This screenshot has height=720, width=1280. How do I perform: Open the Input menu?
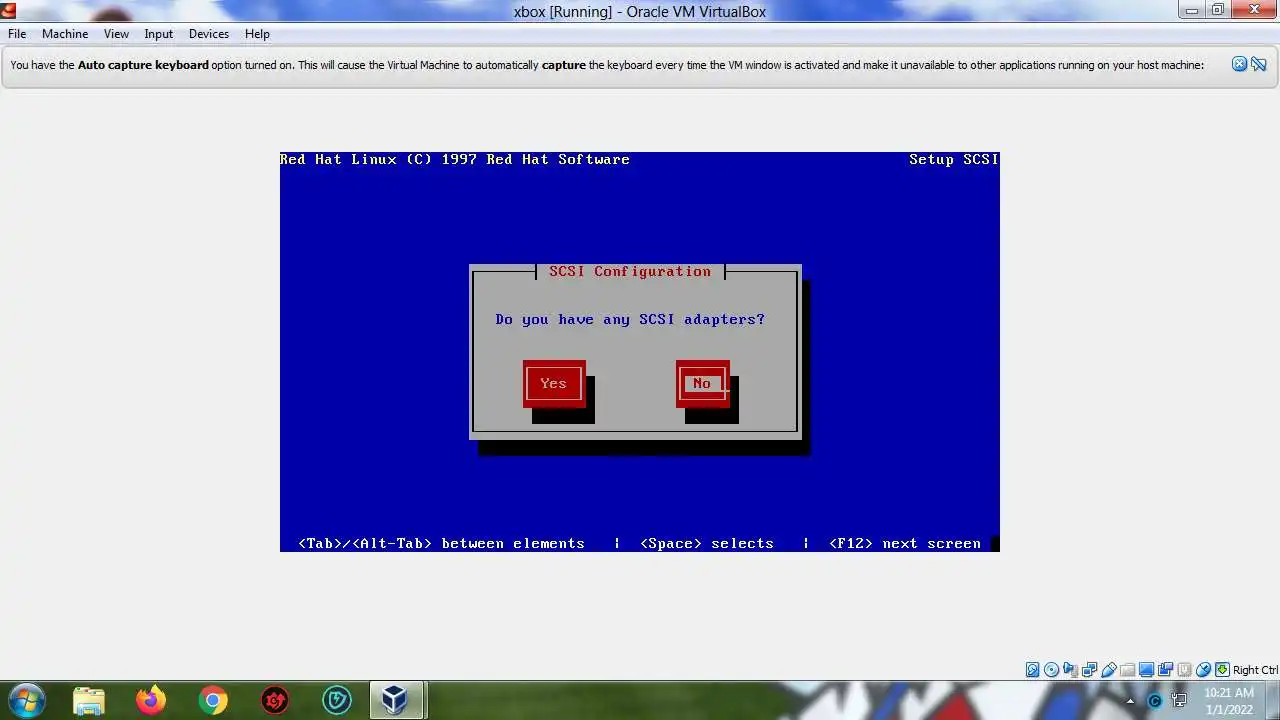click(x=158, y=34)
